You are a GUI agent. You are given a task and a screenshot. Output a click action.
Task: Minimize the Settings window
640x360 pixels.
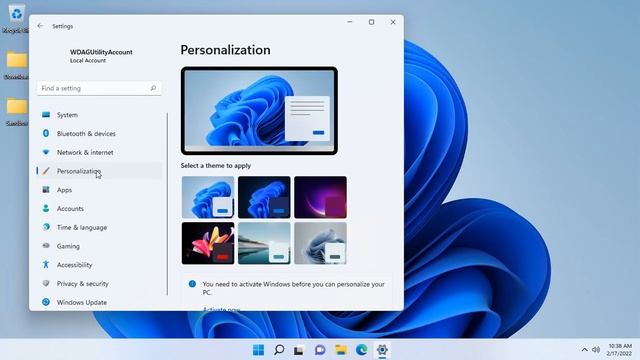350,22
